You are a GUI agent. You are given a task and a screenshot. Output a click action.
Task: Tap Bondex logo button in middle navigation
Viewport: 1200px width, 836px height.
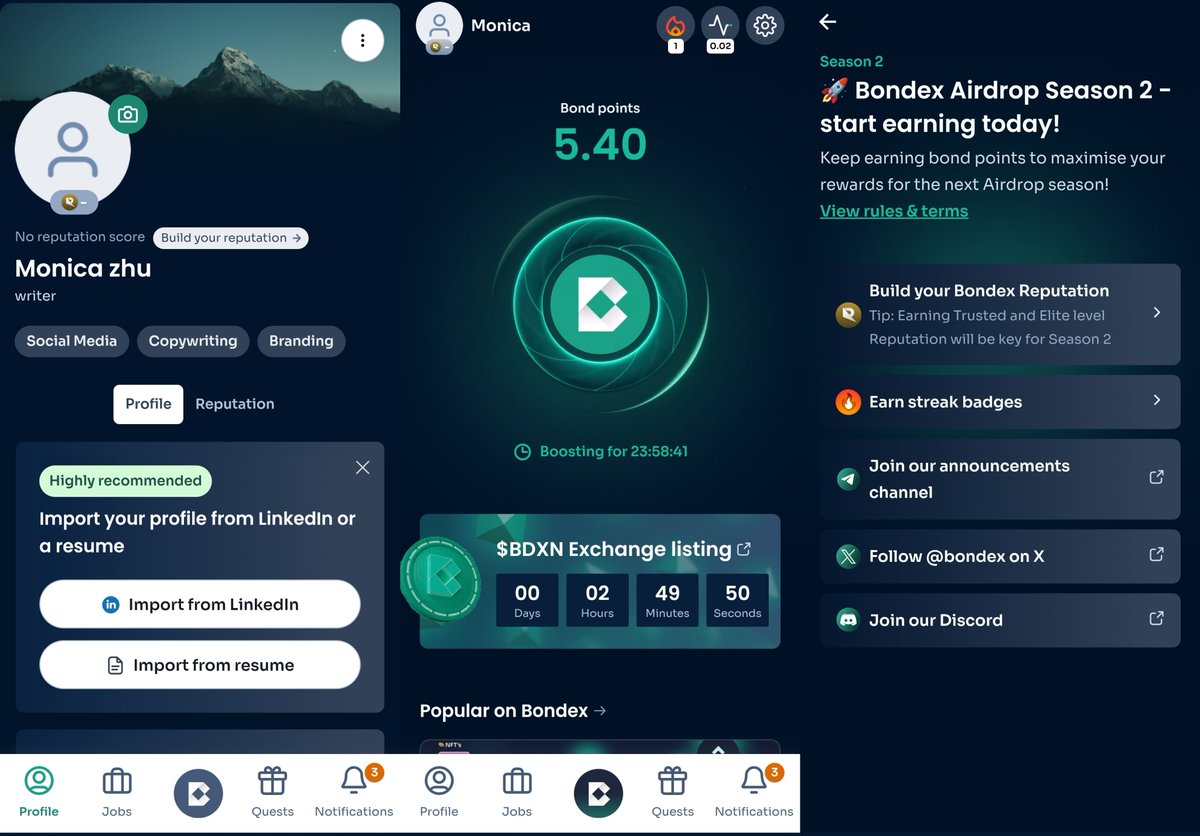point(598,794)
